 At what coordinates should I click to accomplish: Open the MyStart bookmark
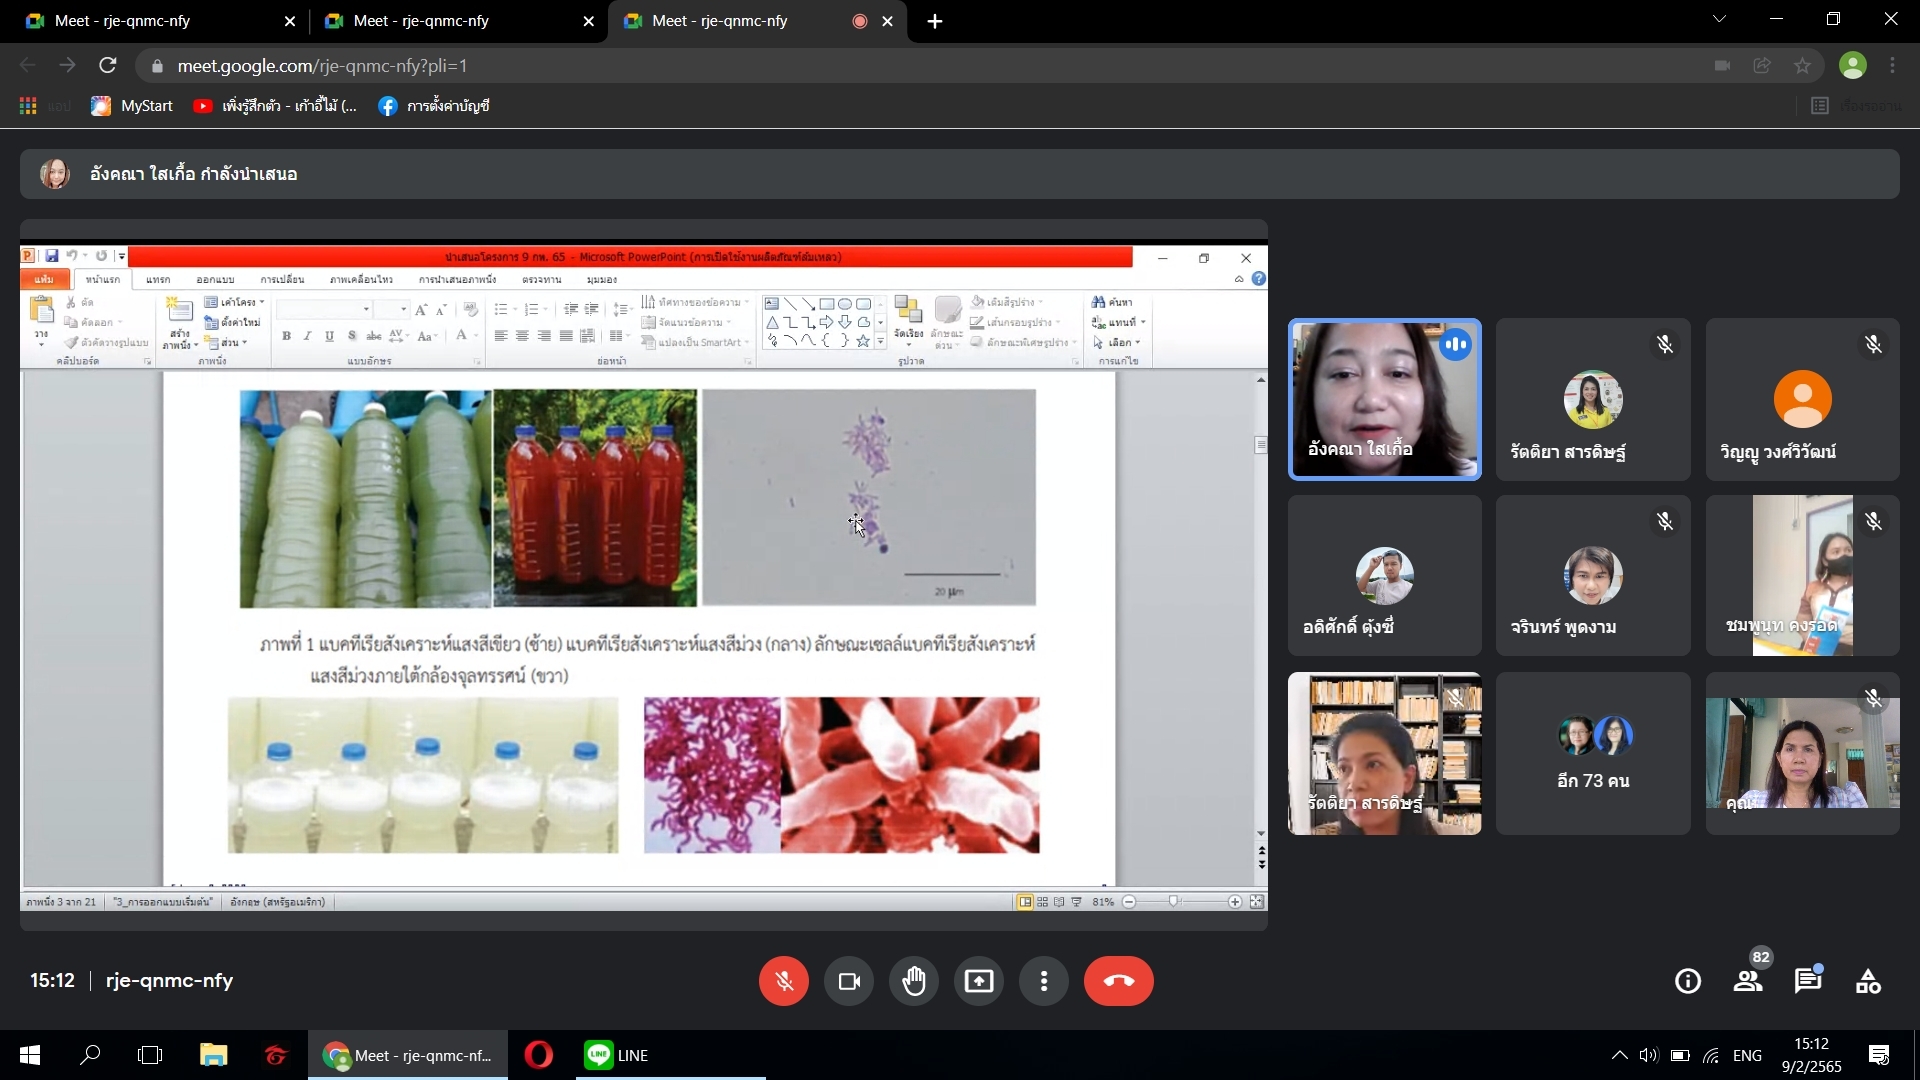pos(132,106)
